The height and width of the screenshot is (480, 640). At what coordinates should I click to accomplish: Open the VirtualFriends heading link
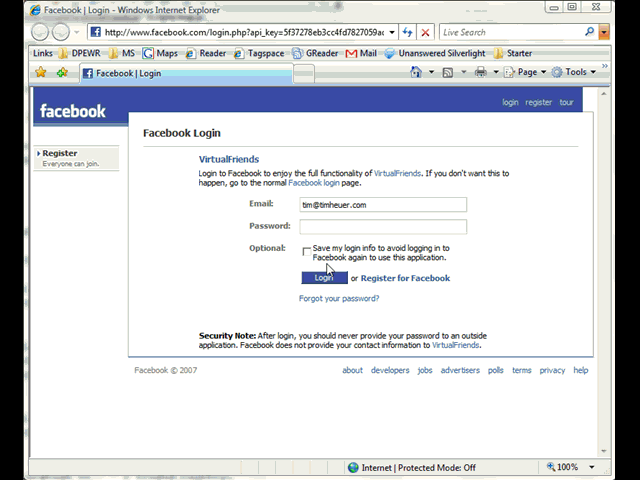point(229,159)
